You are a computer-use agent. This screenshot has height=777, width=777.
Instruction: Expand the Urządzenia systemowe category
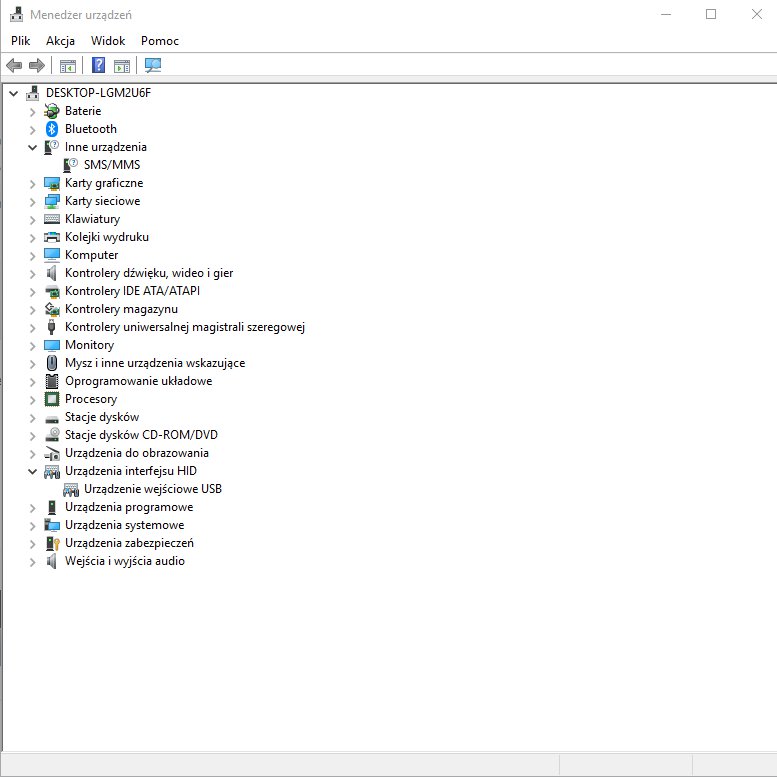point(32,525)
